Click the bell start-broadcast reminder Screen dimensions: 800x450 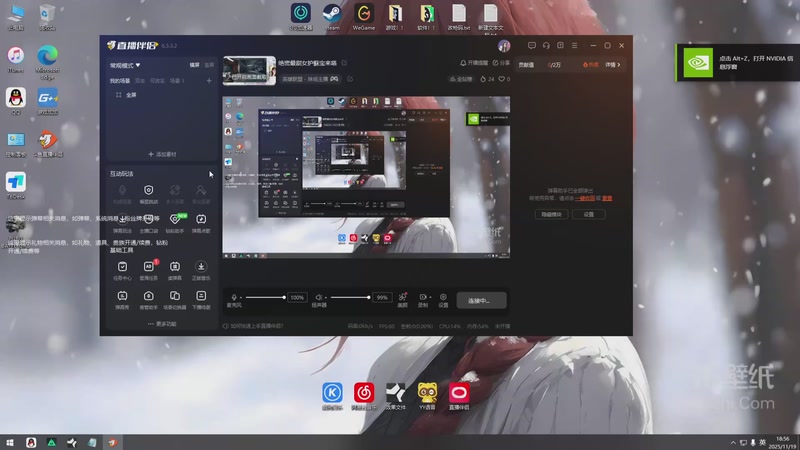tap(474, 63)
